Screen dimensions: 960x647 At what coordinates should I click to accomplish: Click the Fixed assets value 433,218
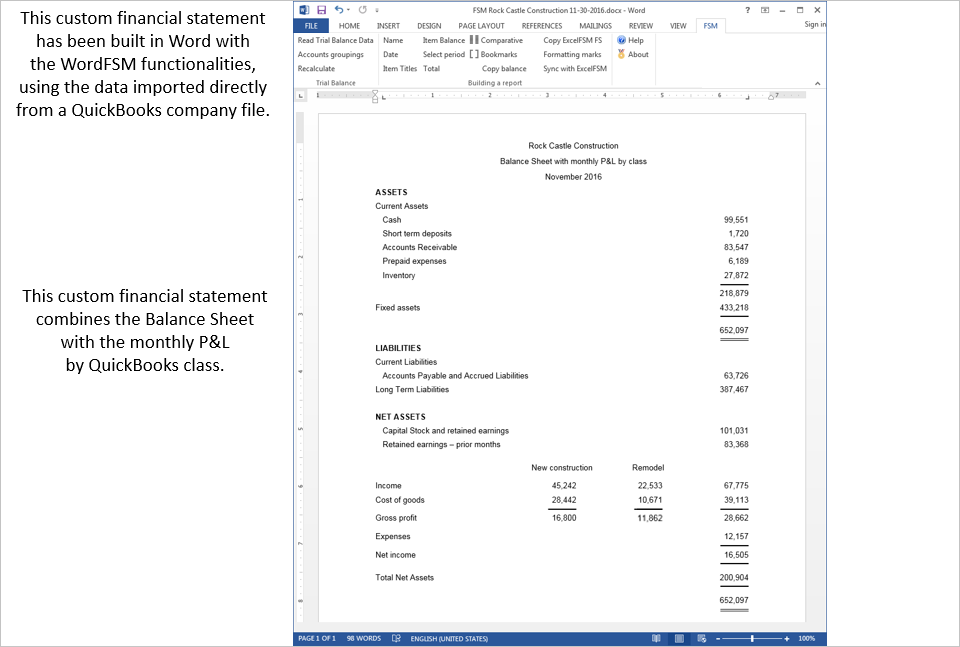coord(734,308)
